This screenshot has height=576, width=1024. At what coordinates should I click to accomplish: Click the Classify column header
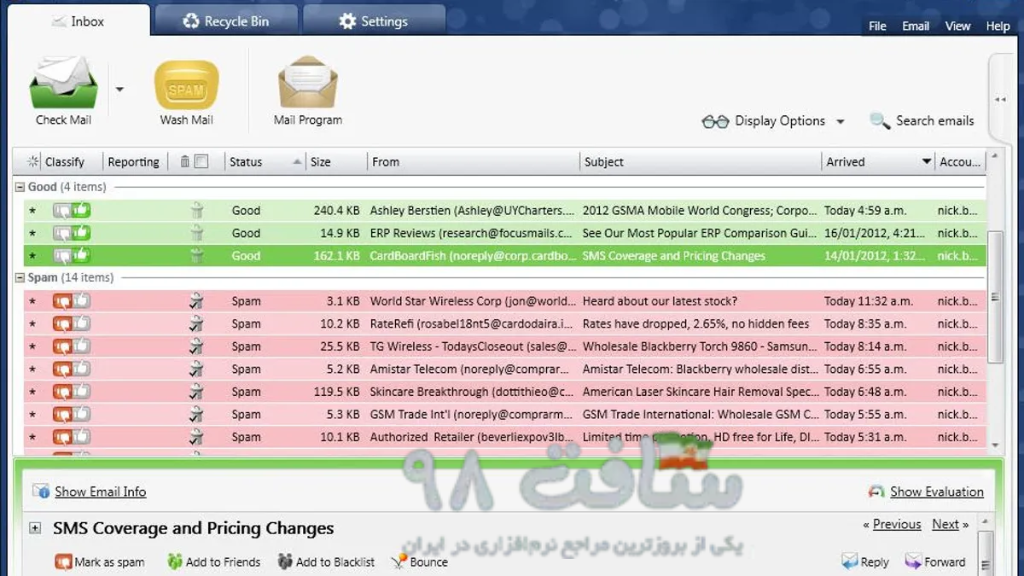(x=64, y=162)
